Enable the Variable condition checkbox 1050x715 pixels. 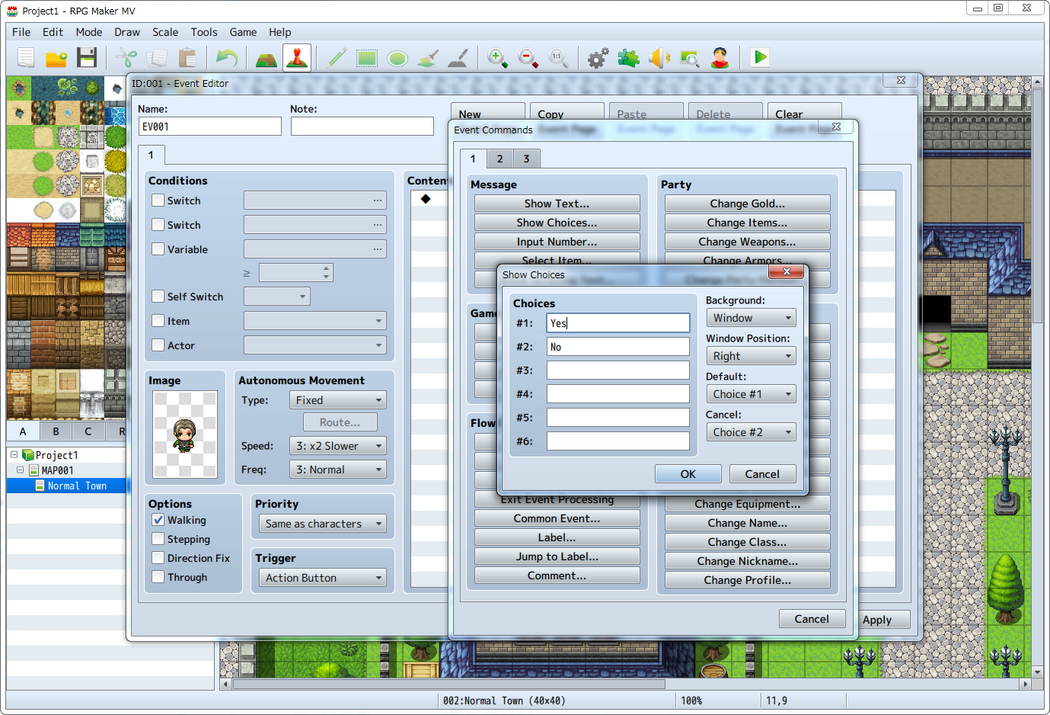point(158,249)
